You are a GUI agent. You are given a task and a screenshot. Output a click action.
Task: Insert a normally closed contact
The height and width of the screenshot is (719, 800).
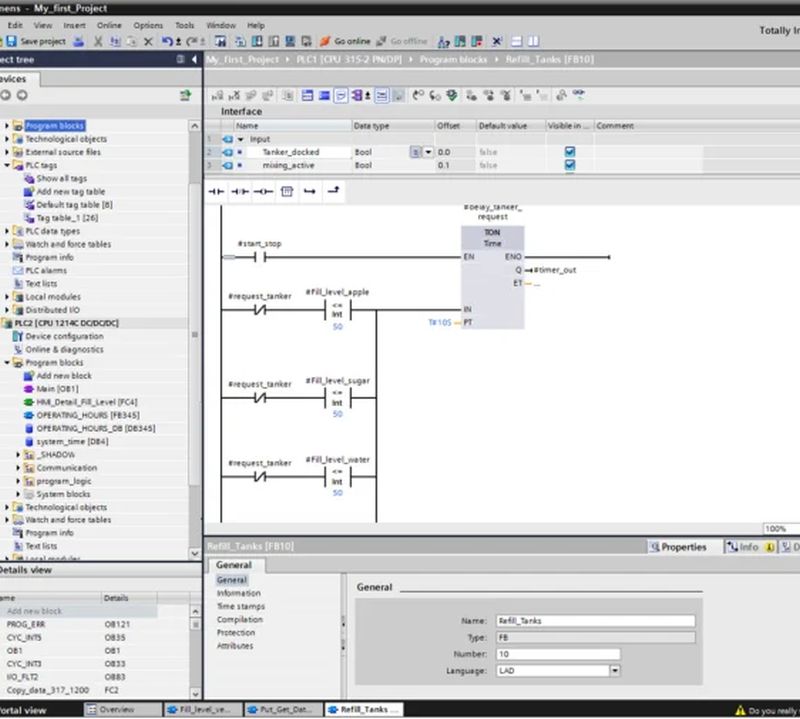[x=239, y=190]
